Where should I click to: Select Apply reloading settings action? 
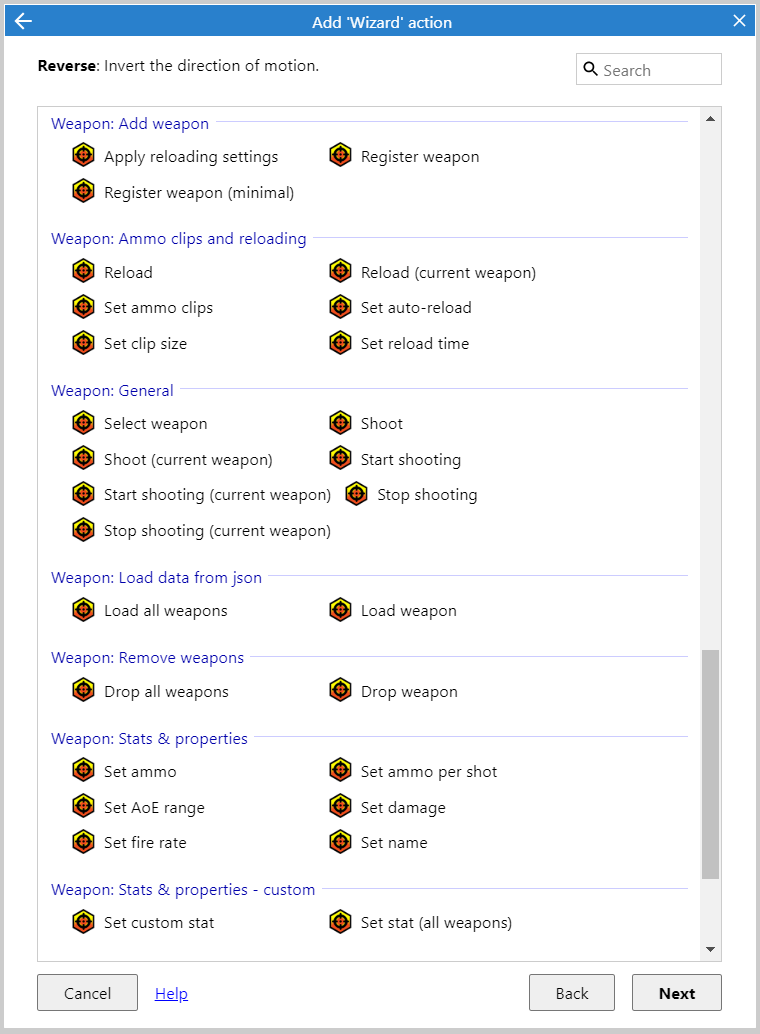point(191,156)
